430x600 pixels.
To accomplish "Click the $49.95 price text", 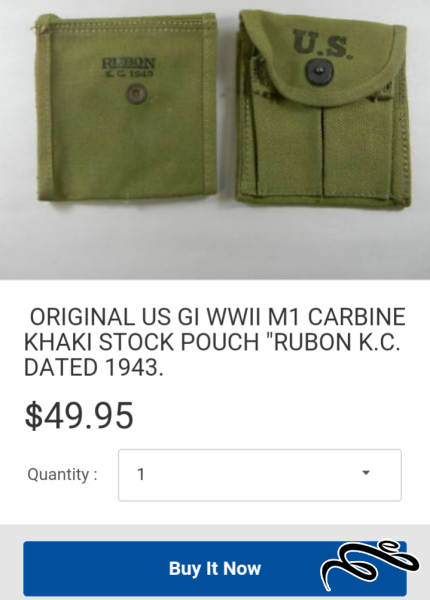I will (79, 416).
